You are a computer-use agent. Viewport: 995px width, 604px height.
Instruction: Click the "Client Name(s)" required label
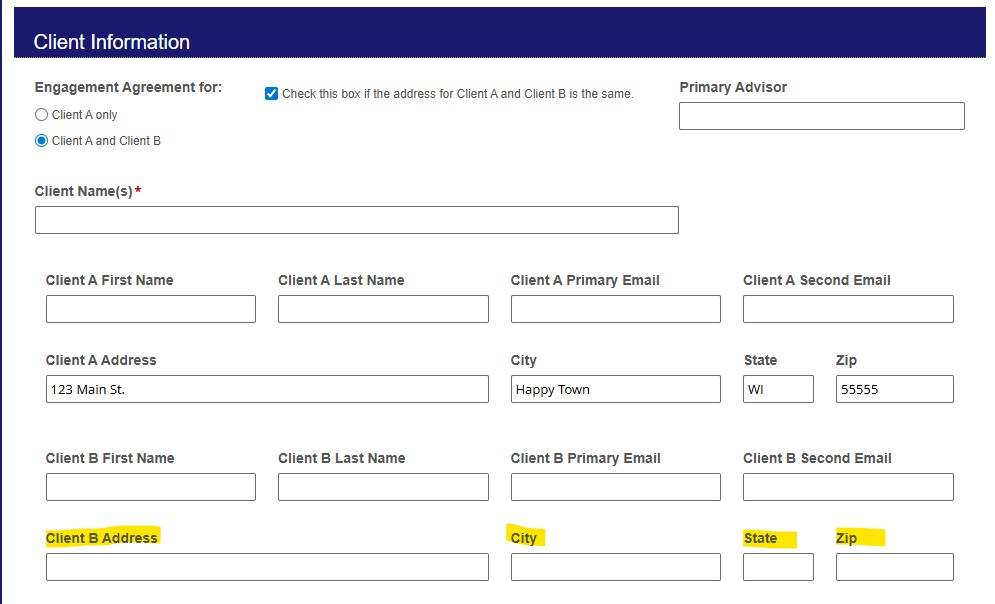pyautogui.click(x=88, y=192)
